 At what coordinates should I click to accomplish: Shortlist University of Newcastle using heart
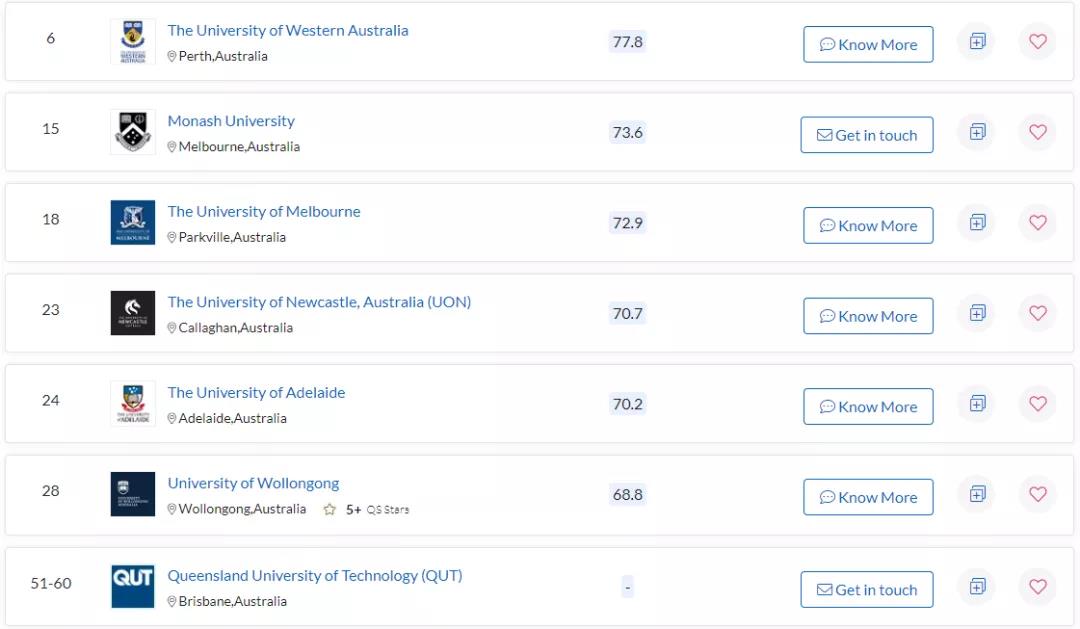[x=1037, y=313]
